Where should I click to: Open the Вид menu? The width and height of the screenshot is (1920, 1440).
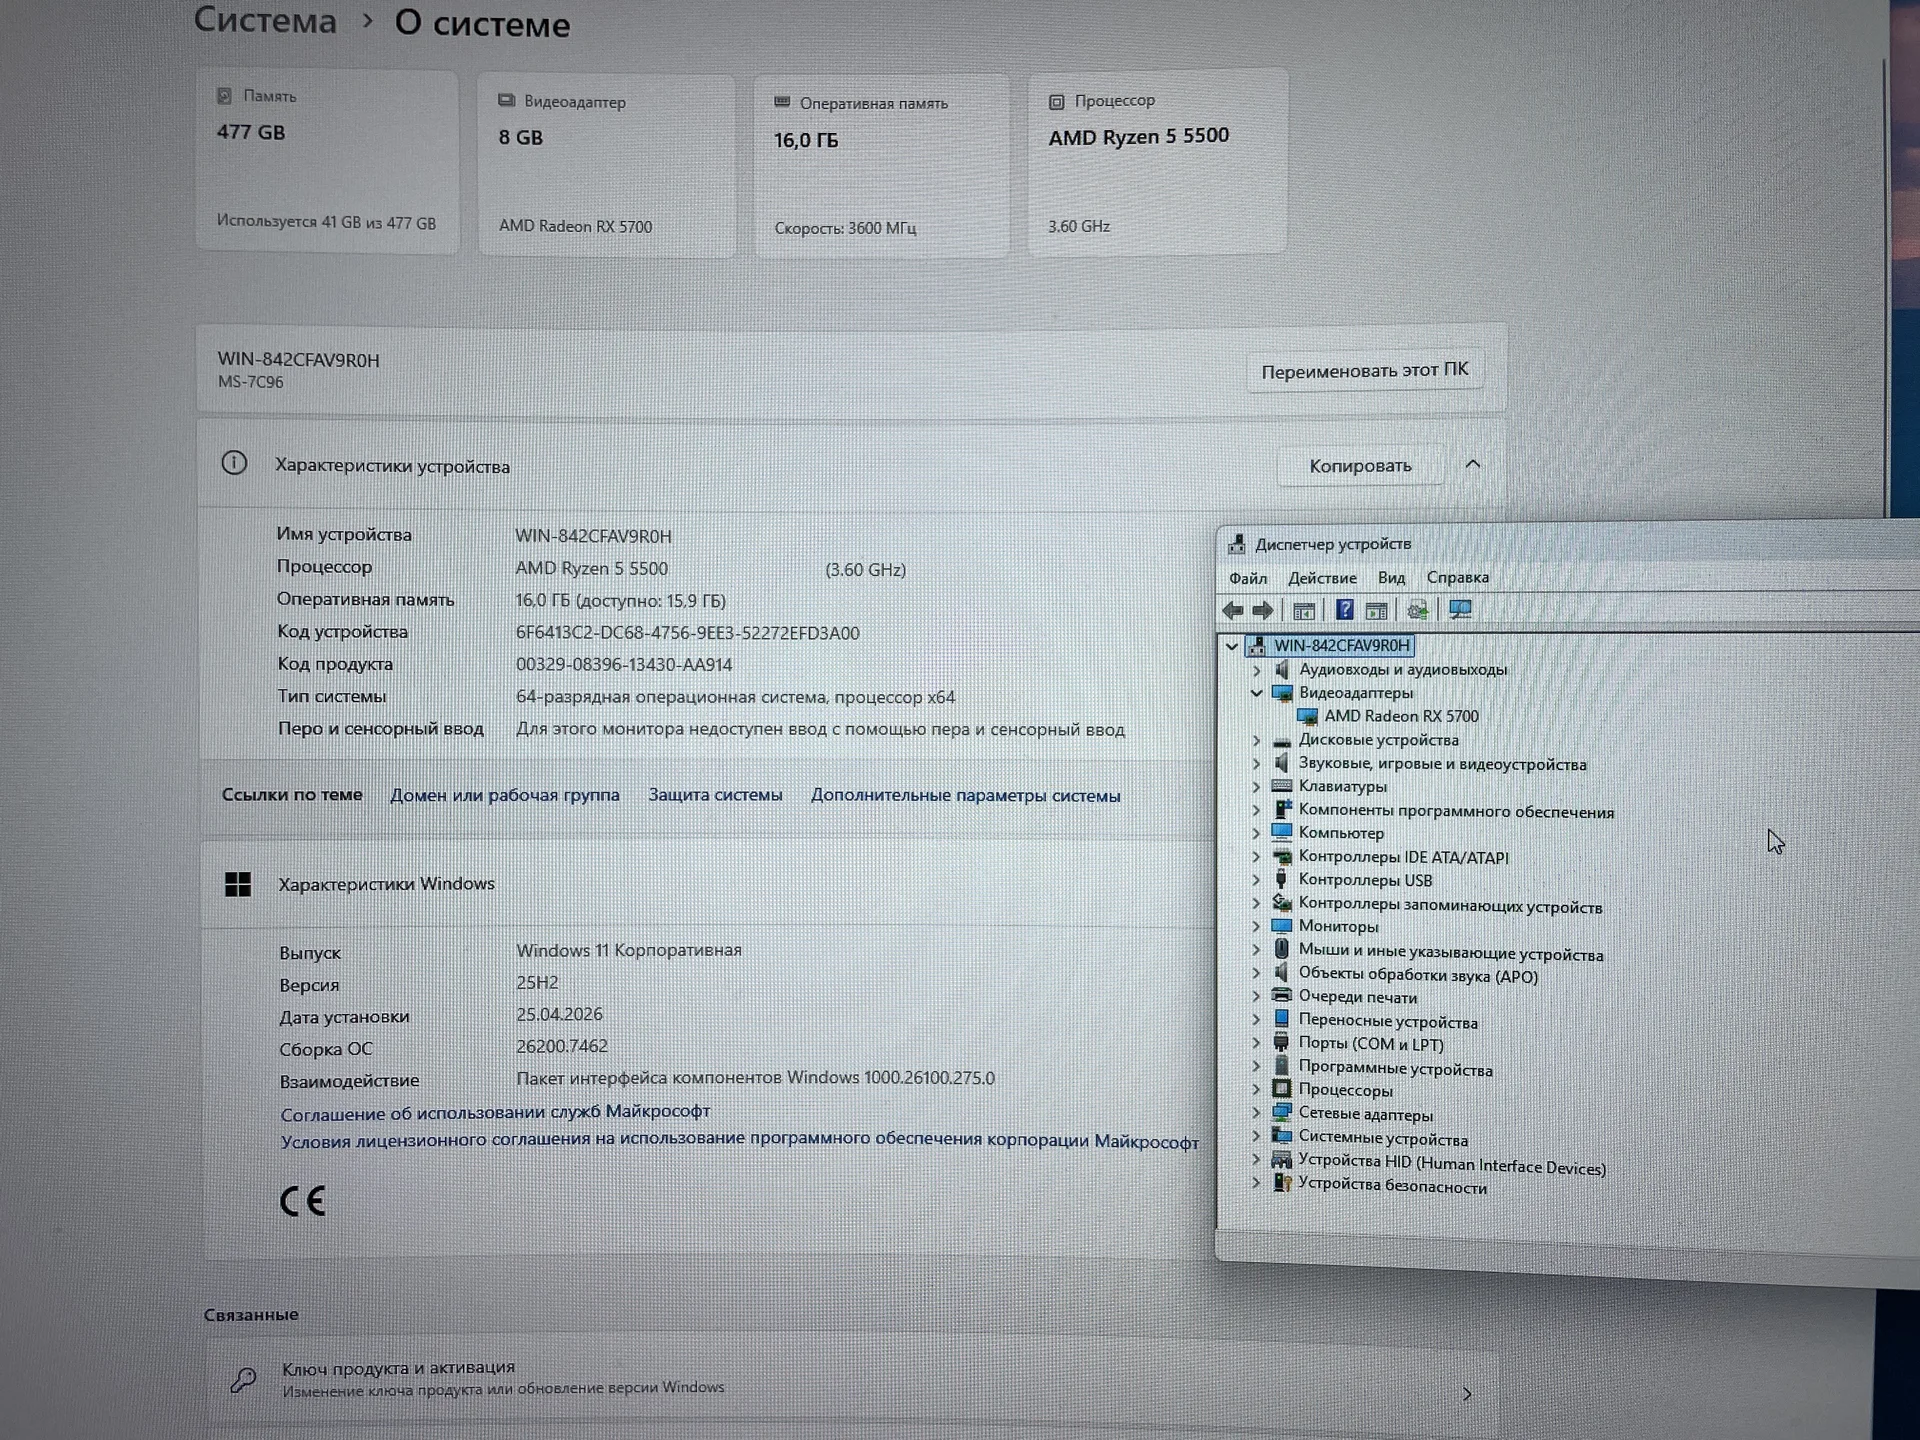[x=1392, y=578]
